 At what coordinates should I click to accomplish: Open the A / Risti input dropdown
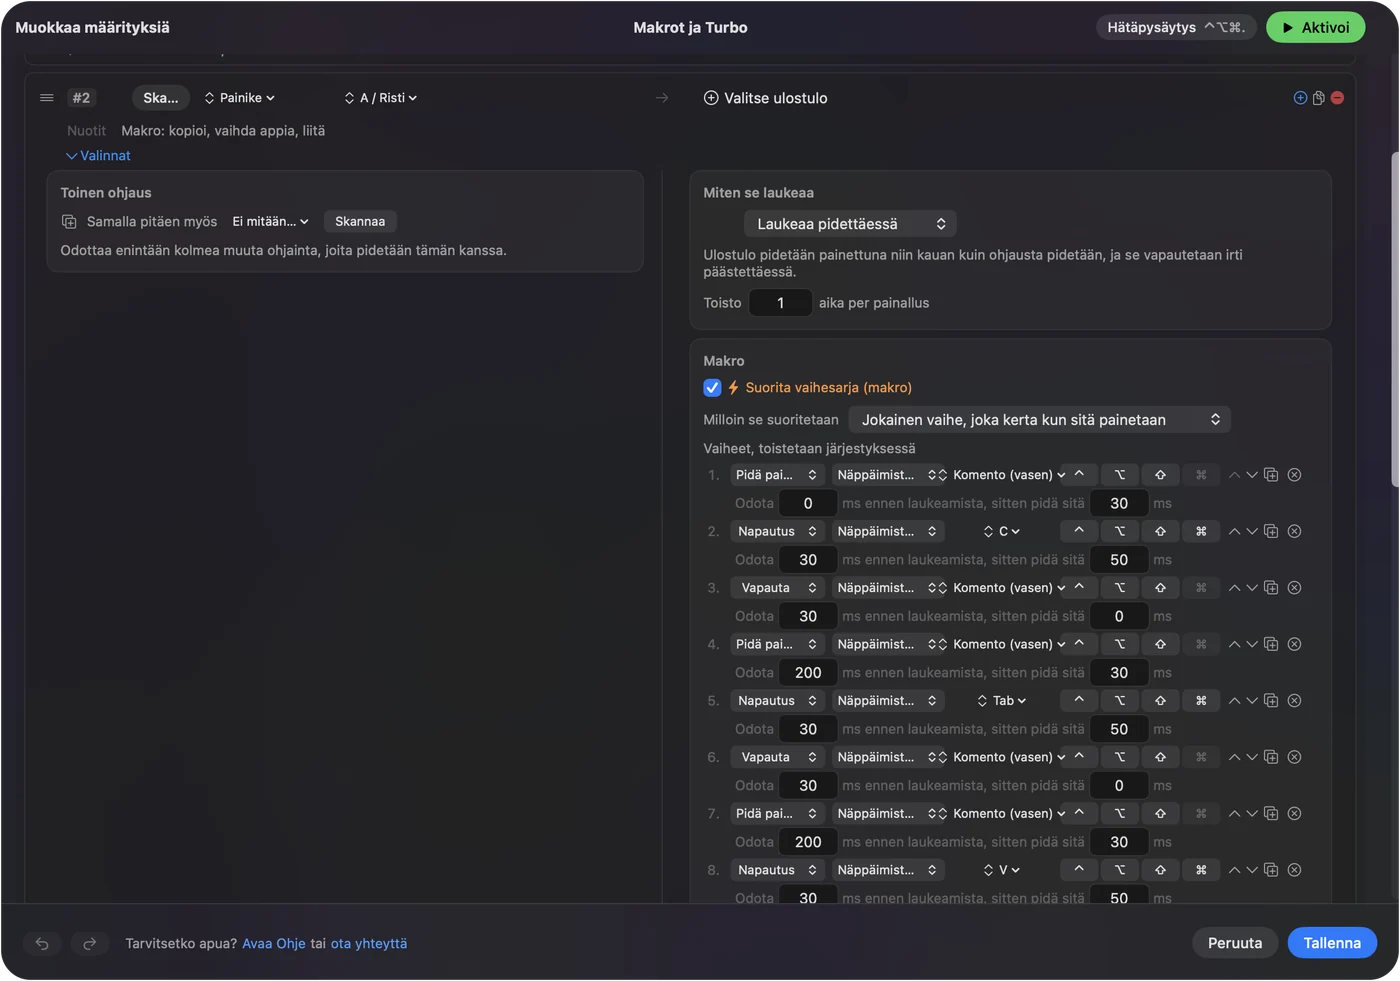click(381, 98)
